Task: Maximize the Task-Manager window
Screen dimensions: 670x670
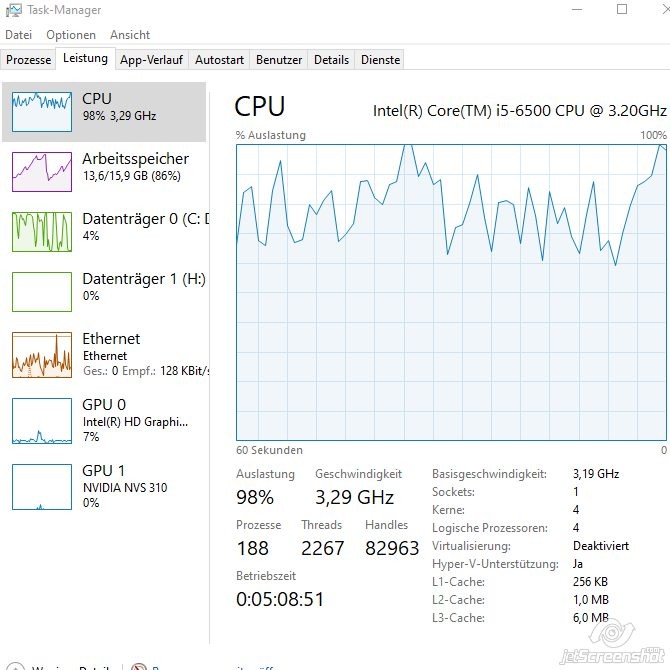Action: click(x=622, y=10)
